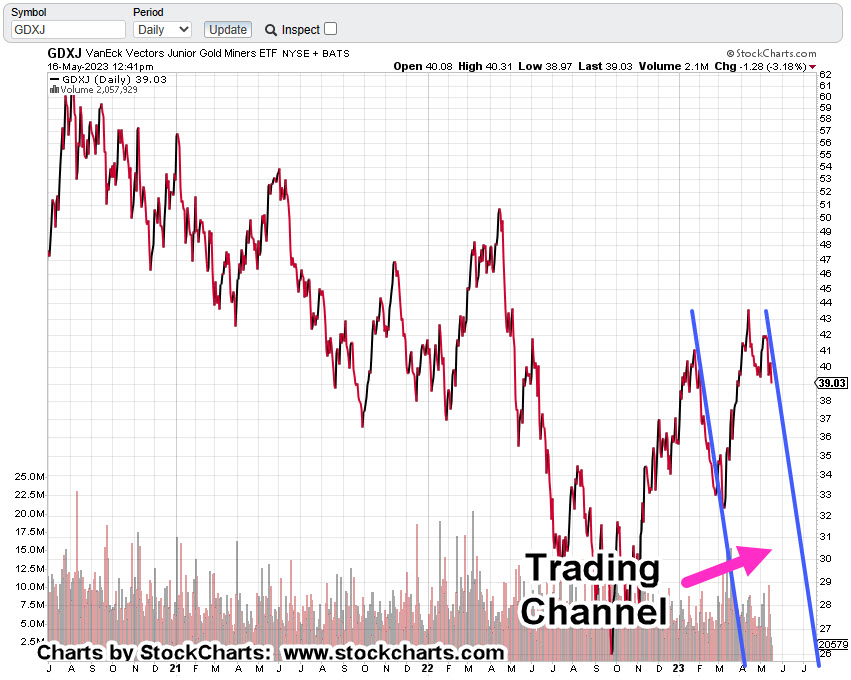Viewport: 851px width, 680px height.
Task: Click the Trading Channel annotation text
Action: point(593,590)
